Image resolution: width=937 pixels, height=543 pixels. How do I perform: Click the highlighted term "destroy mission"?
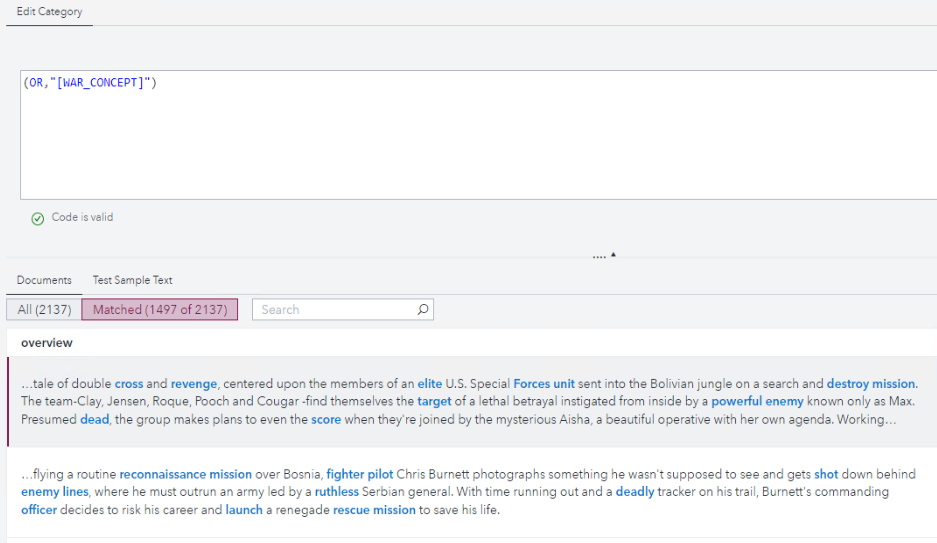[x=870, y=384]
